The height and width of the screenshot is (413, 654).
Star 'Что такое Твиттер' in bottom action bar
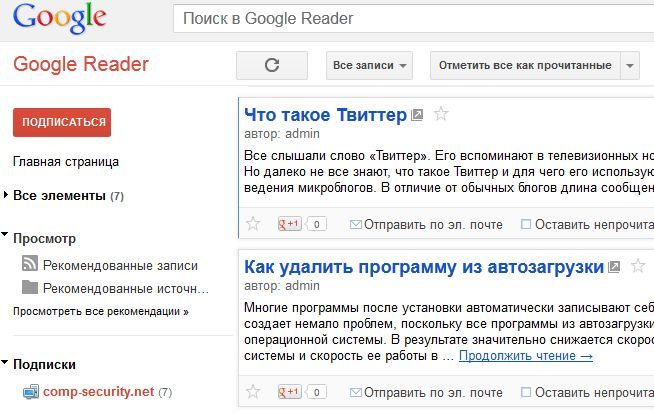(x=253, y=224)
